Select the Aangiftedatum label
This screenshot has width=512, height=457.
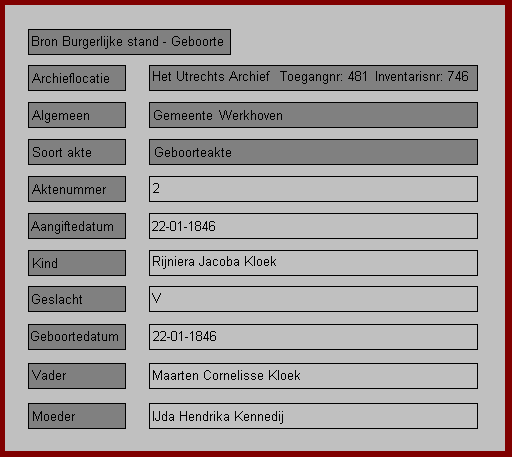click(77, 226)
